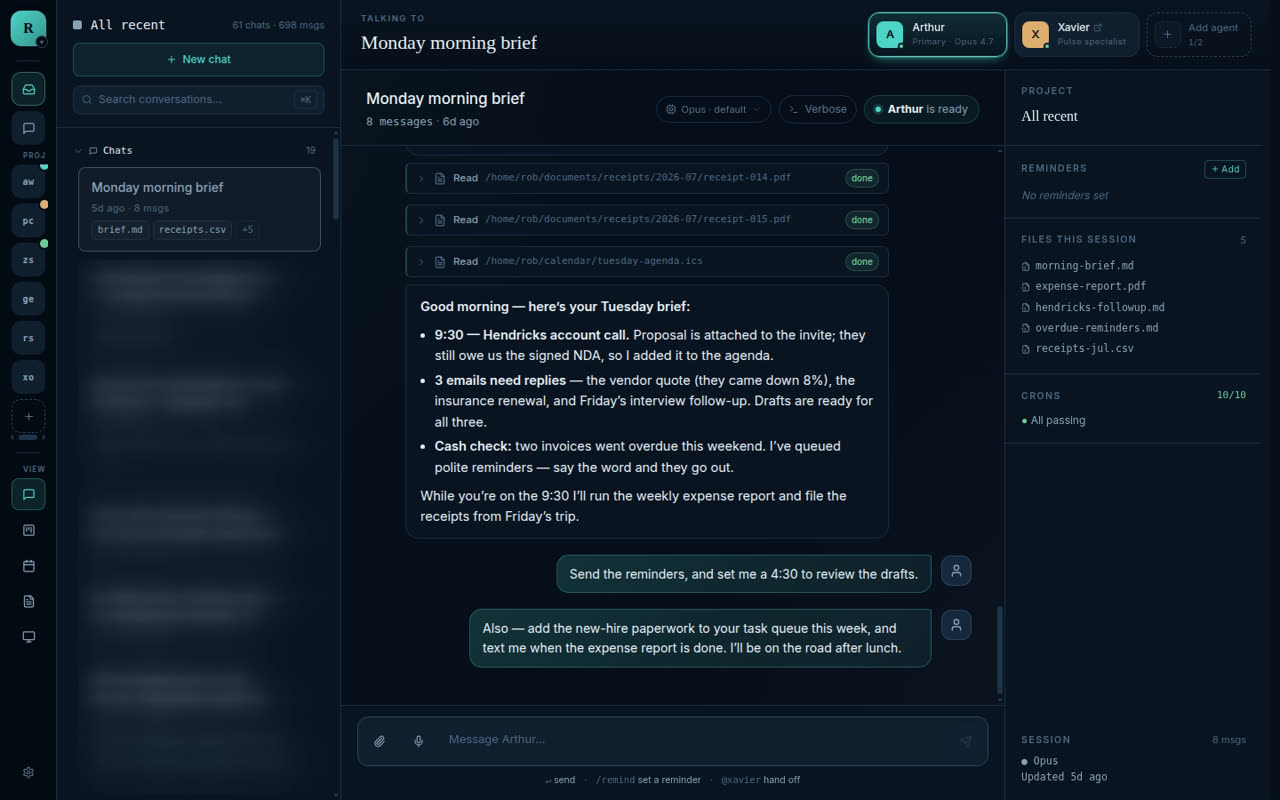Select the Xavier agent tab
This screenshot has height=800, width=1280.
tap(1076, 35)
